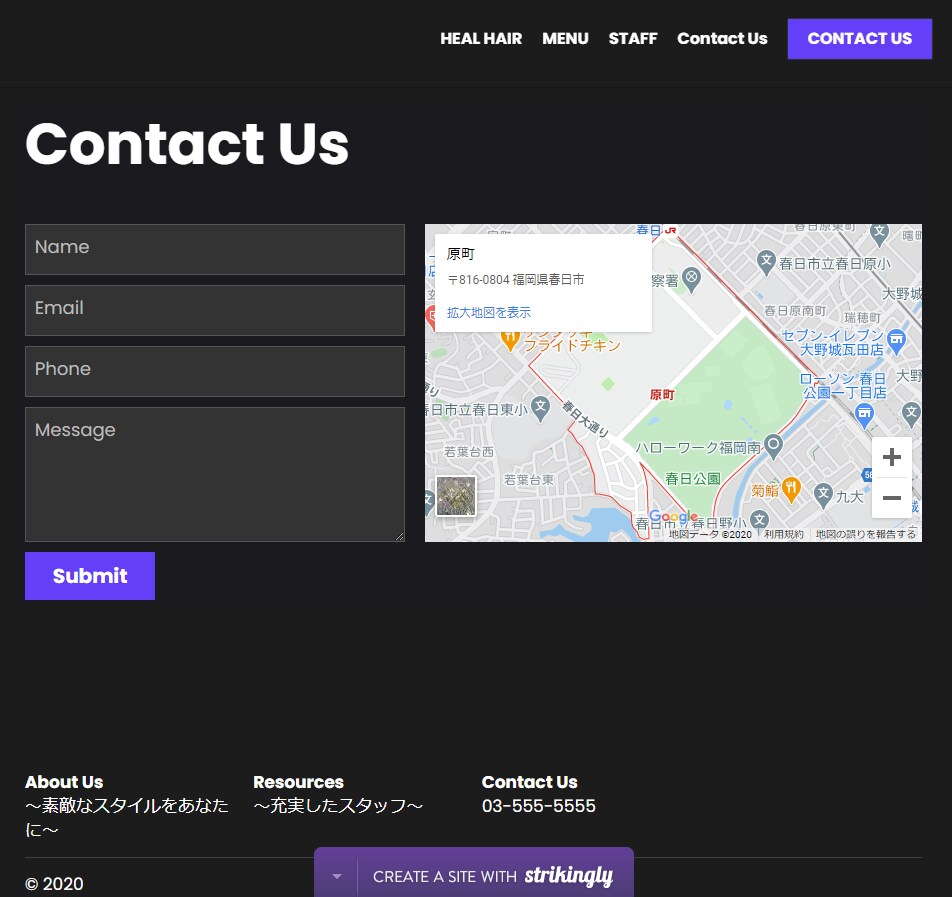This screenshot has width=952, height=897.
Task: Open the 拡大地図を表示 link on map
Action: coord(489,312)
